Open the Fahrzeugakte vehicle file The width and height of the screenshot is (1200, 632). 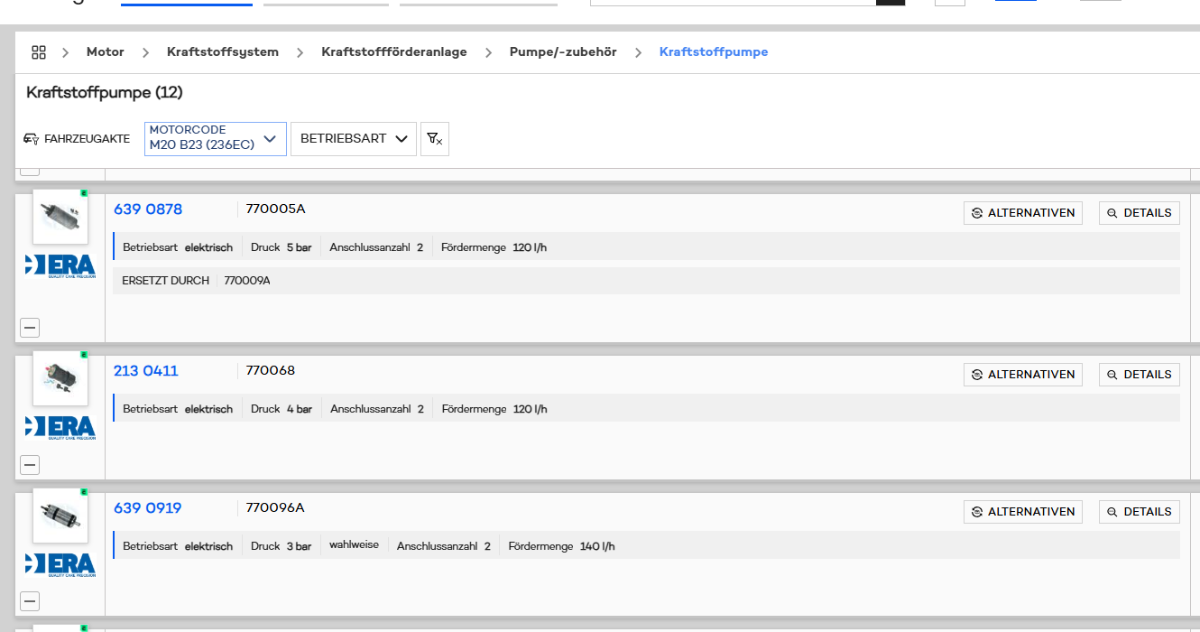click(x=76, y=139)
